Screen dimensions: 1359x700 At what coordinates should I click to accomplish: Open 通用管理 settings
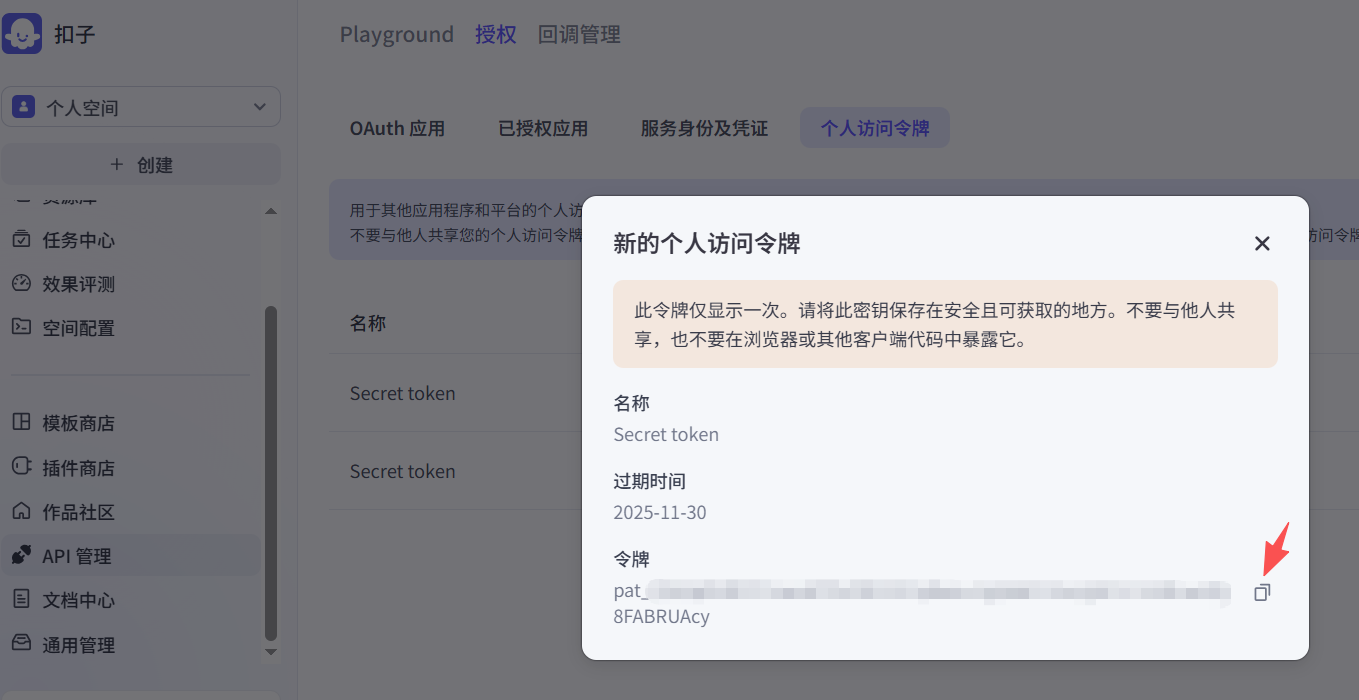(78, 645)
